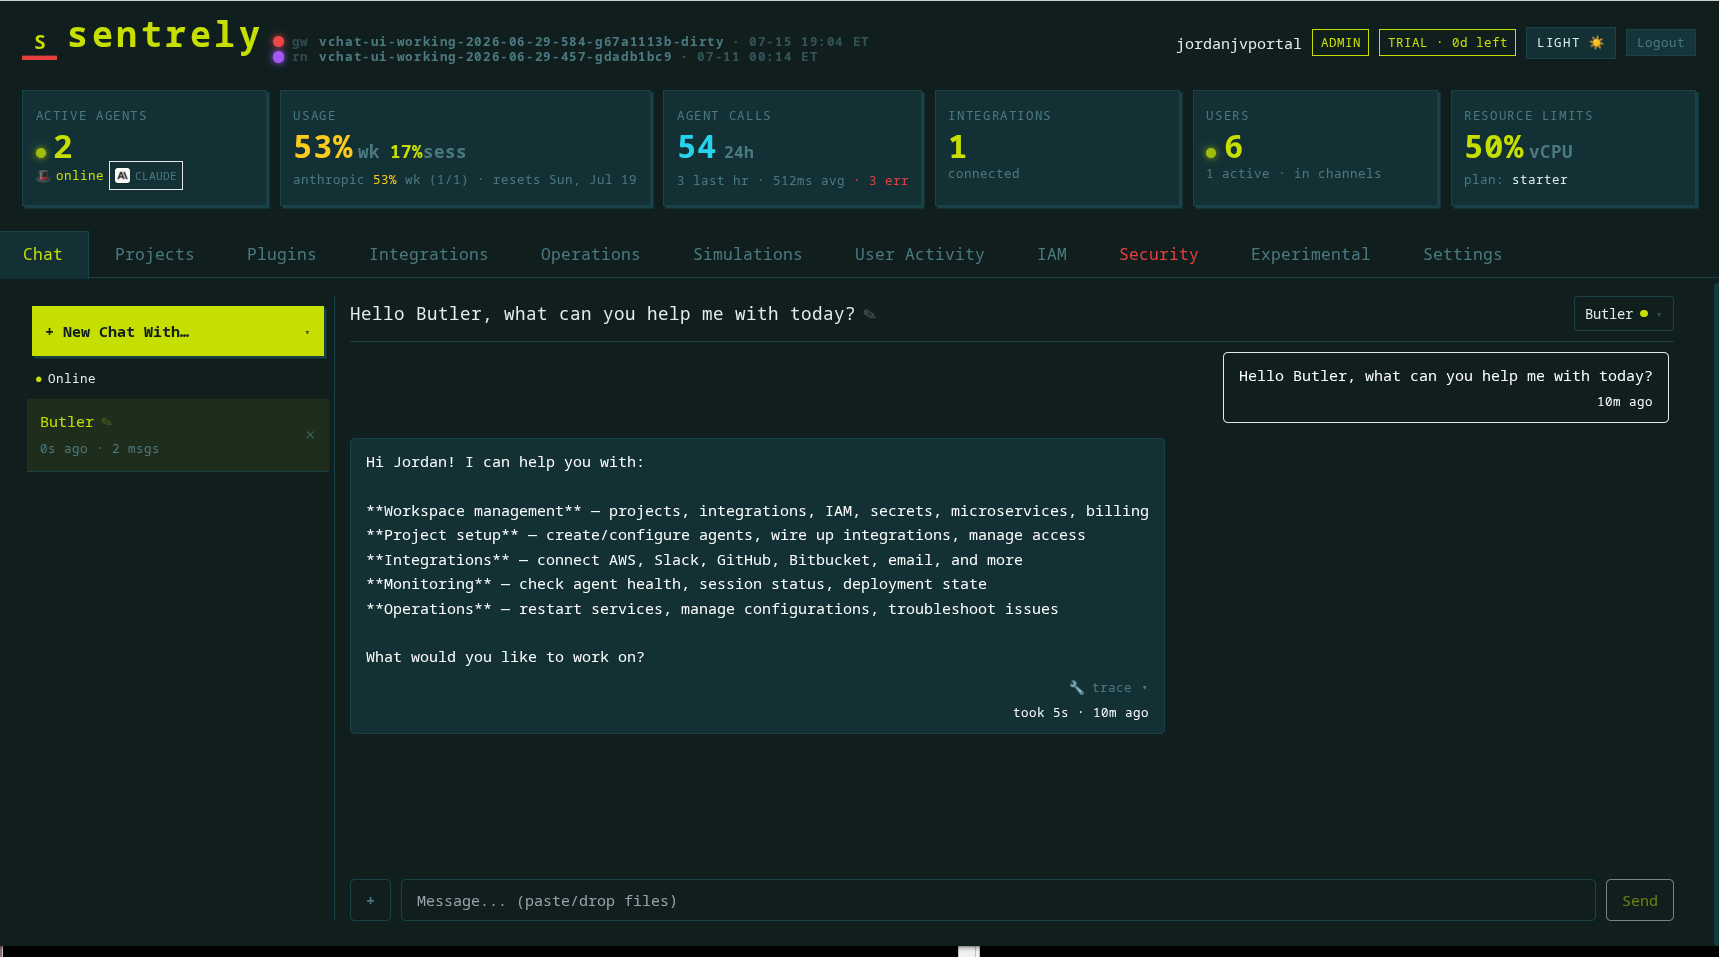Open the Projects tab
Screen dimensions: 1719x957
tap(154, 254)
